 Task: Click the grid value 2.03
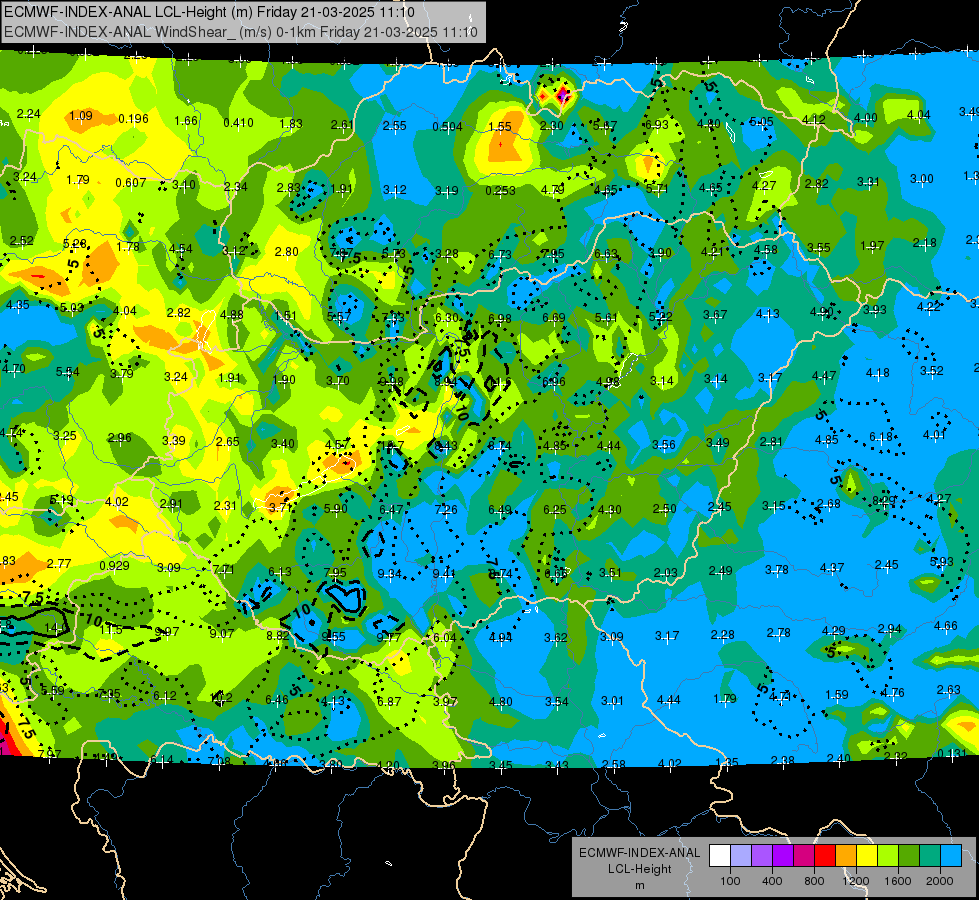click(x=666, y=572)
